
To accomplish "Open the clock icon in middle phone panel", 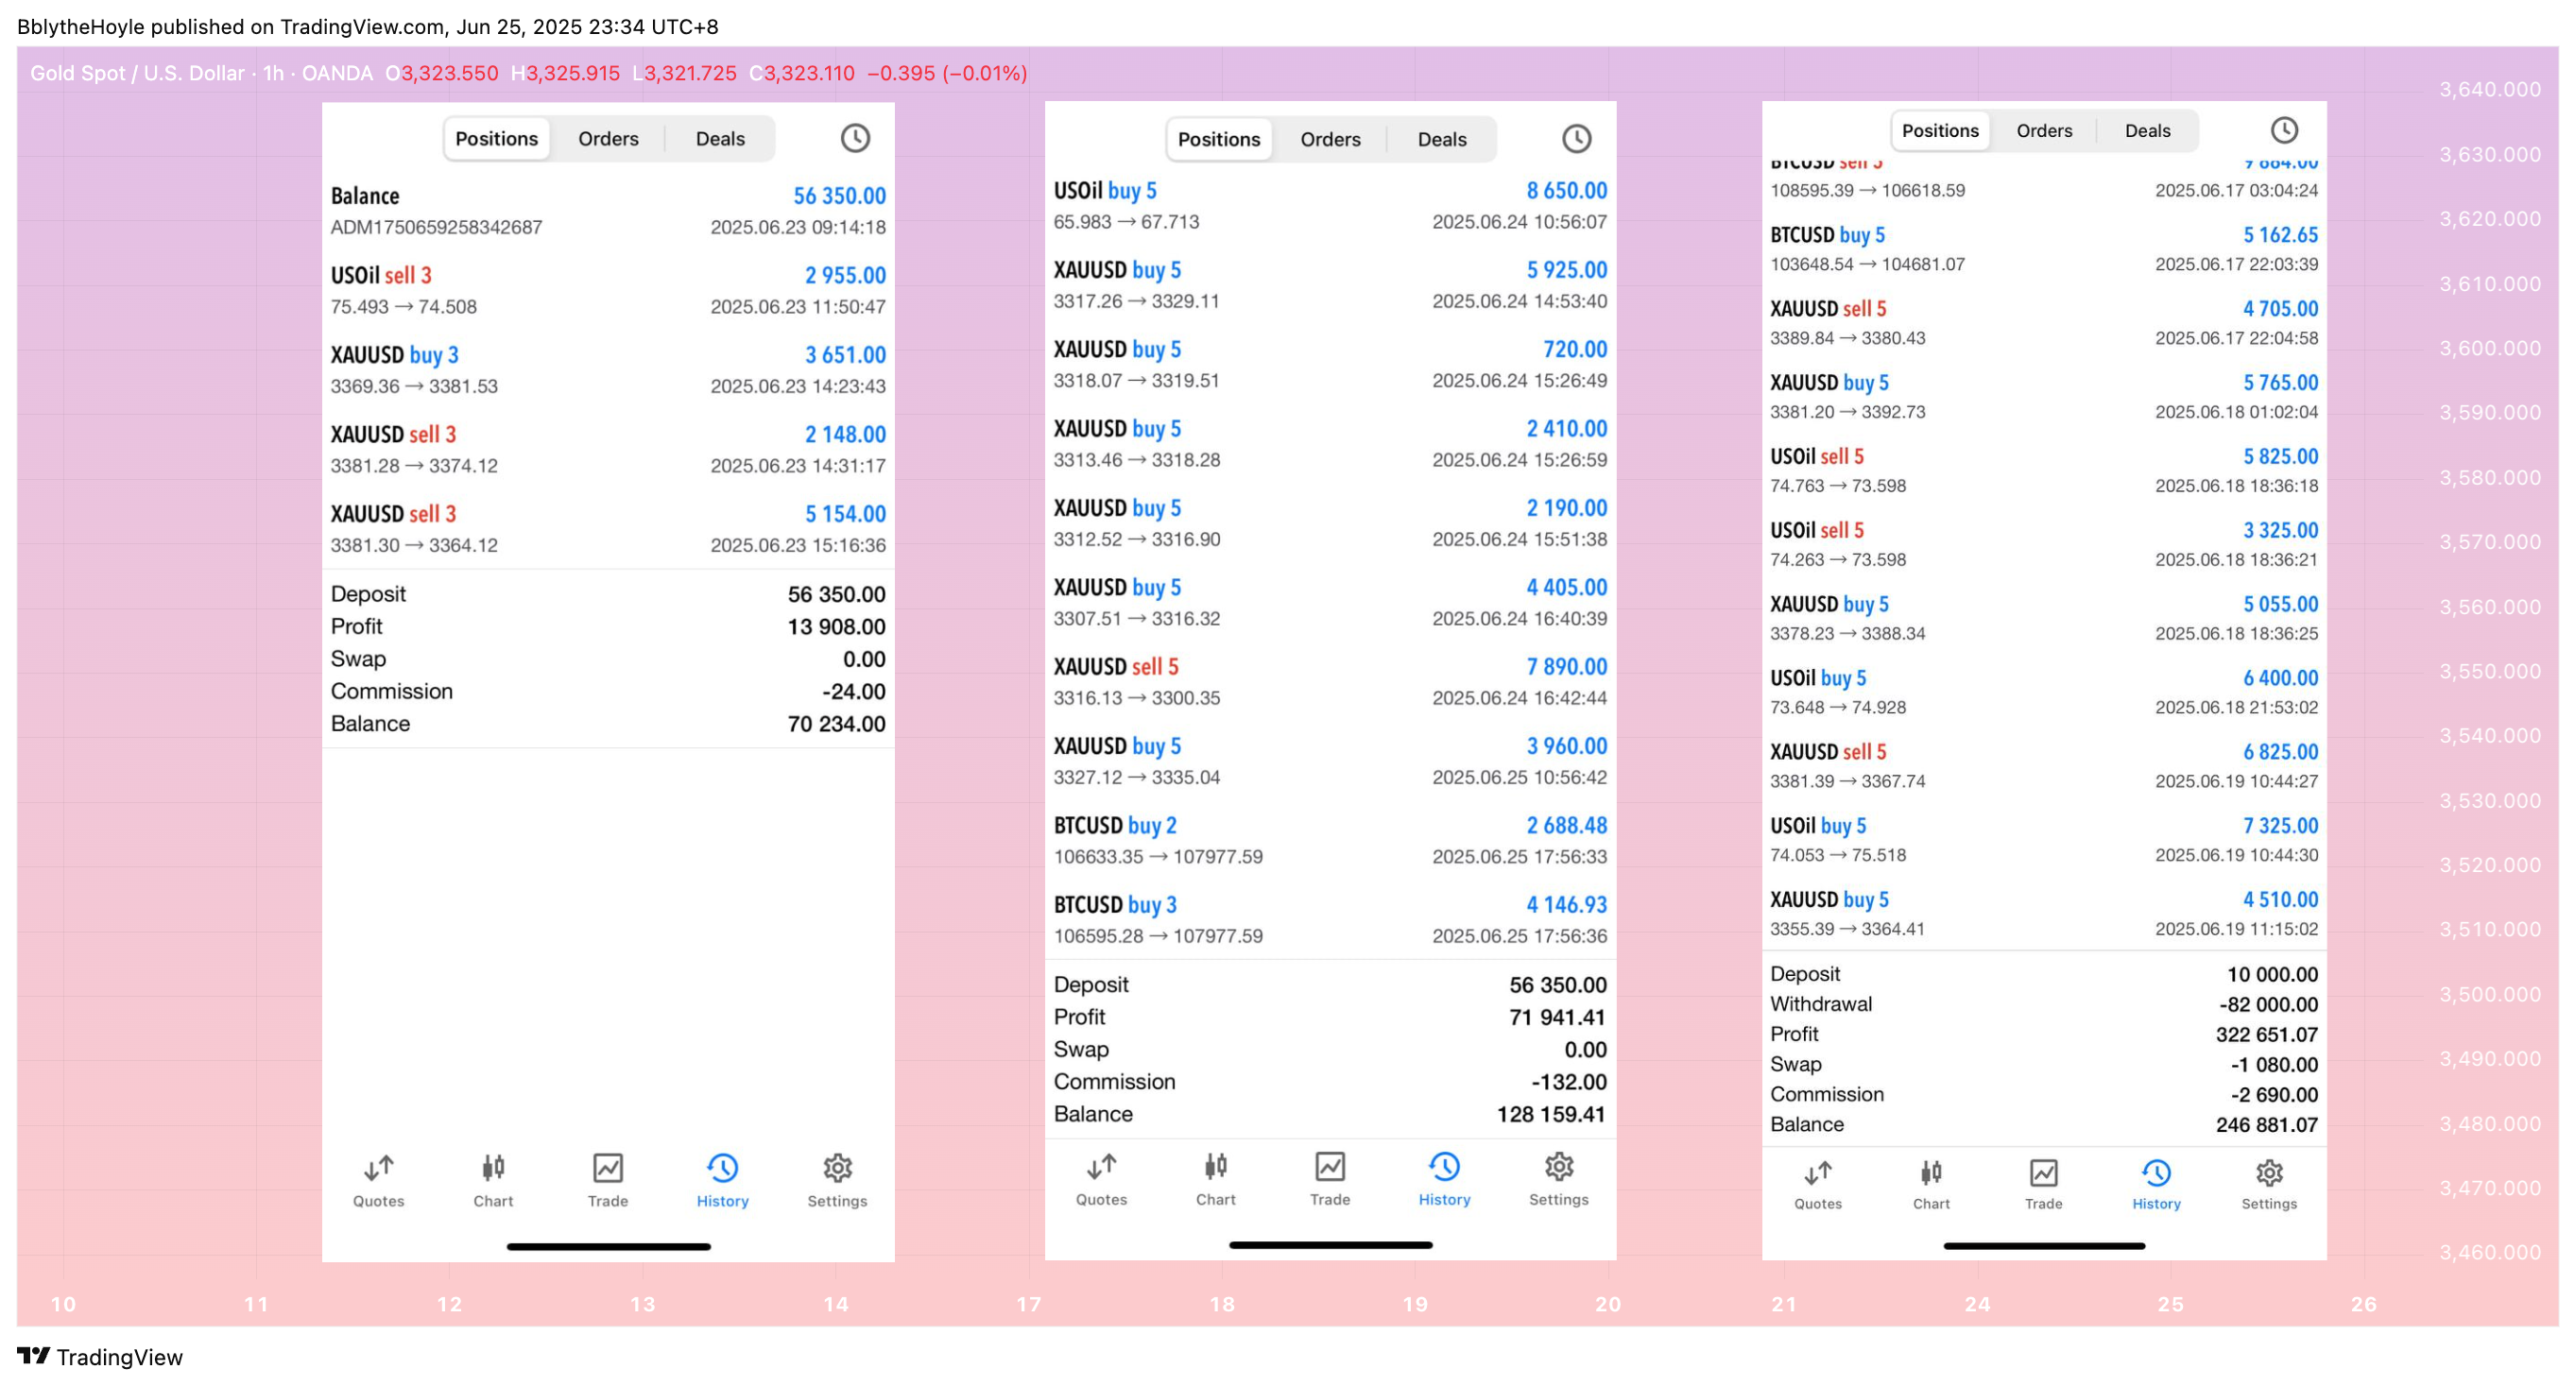I will [1577, 138].
